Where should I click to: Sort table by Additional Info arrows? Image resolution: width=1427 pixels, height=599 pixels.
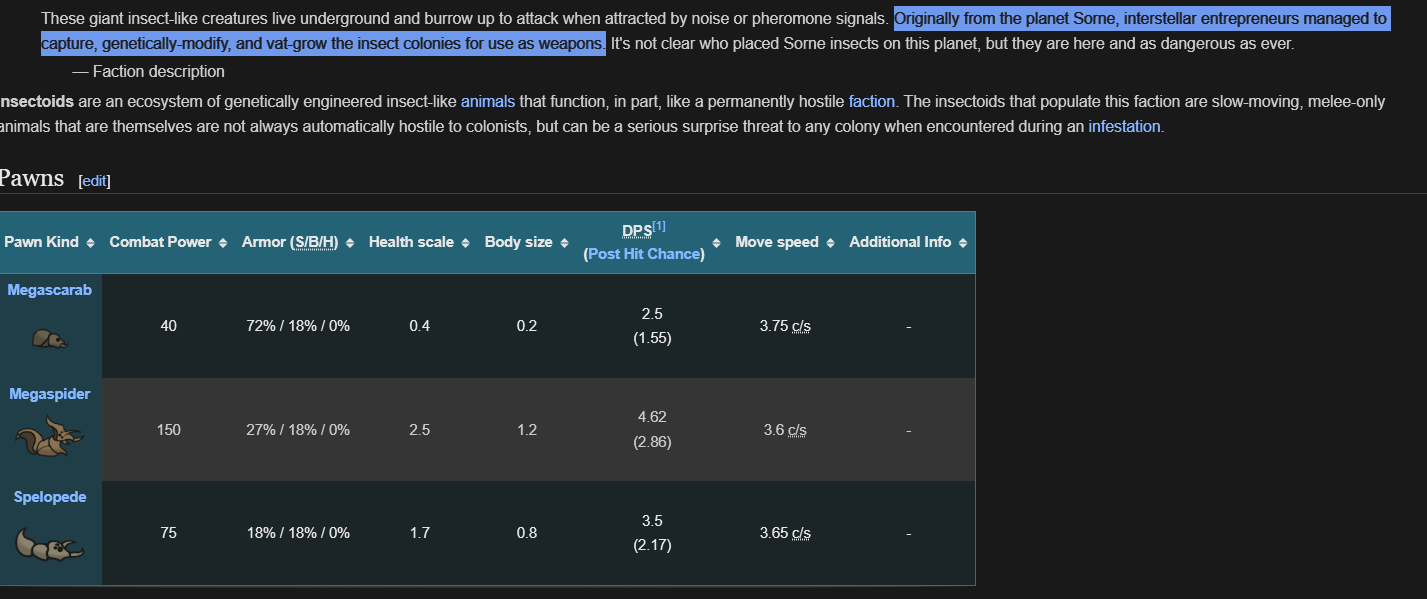pyautogui.click(x=963, y=243)
